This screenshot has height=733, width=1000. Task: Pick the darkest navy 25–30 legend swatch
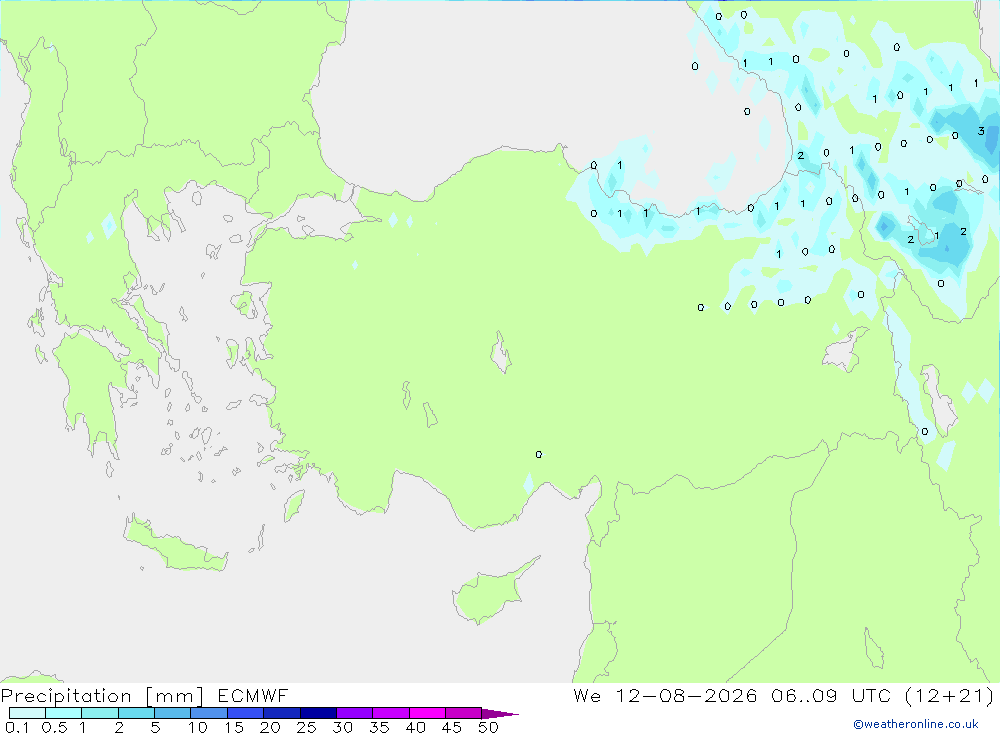click(318, 713)
